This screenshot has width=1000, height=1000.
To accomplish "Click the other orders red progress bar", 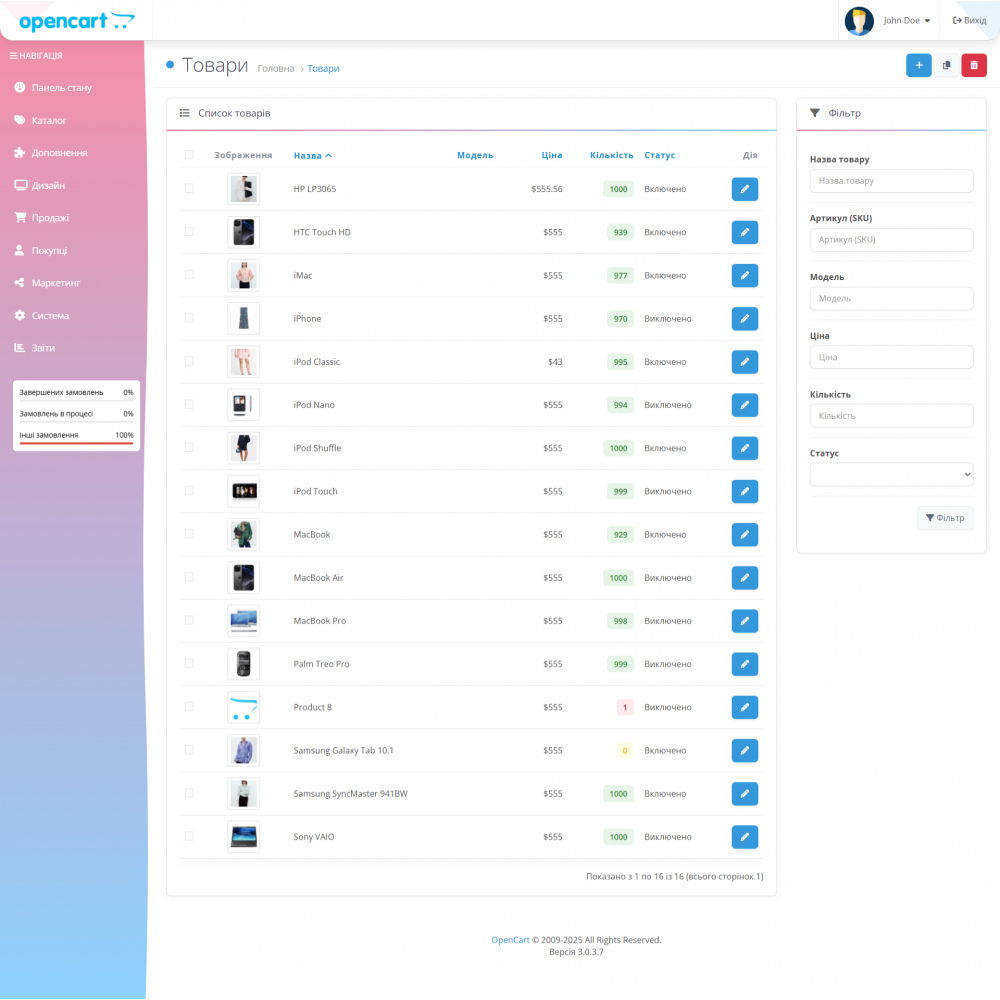I will coord(76,443).
